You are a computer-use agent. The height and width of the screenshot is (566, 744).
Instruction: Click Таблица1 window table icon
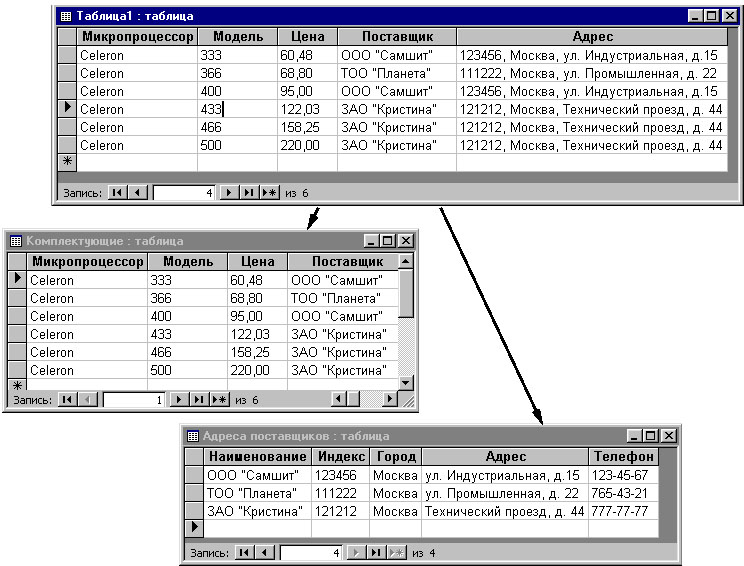(x=66, y=17)
